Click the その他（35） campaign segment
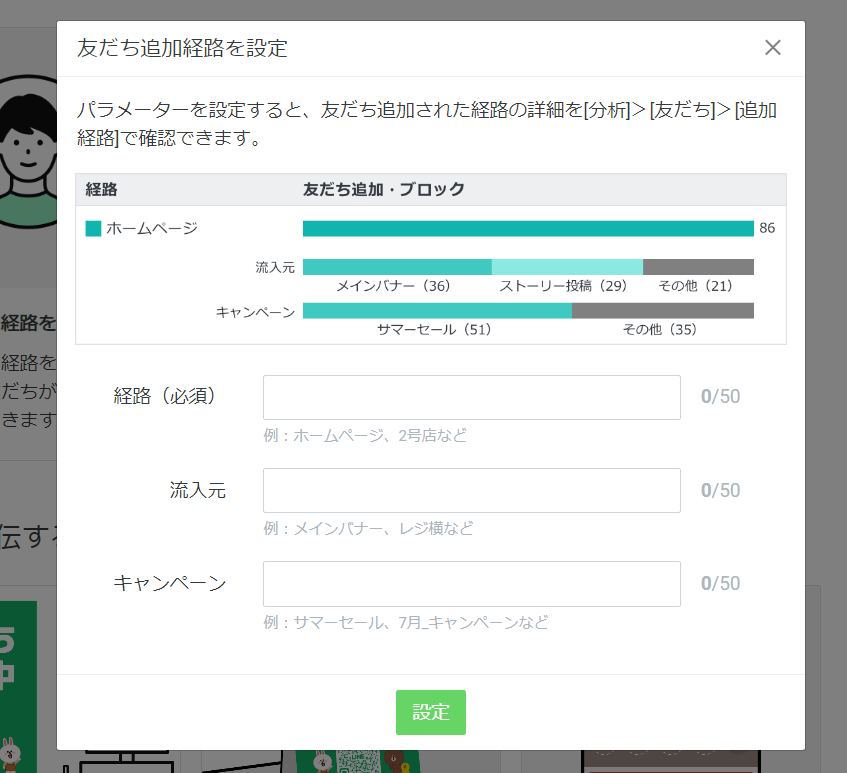 [662, 311]
